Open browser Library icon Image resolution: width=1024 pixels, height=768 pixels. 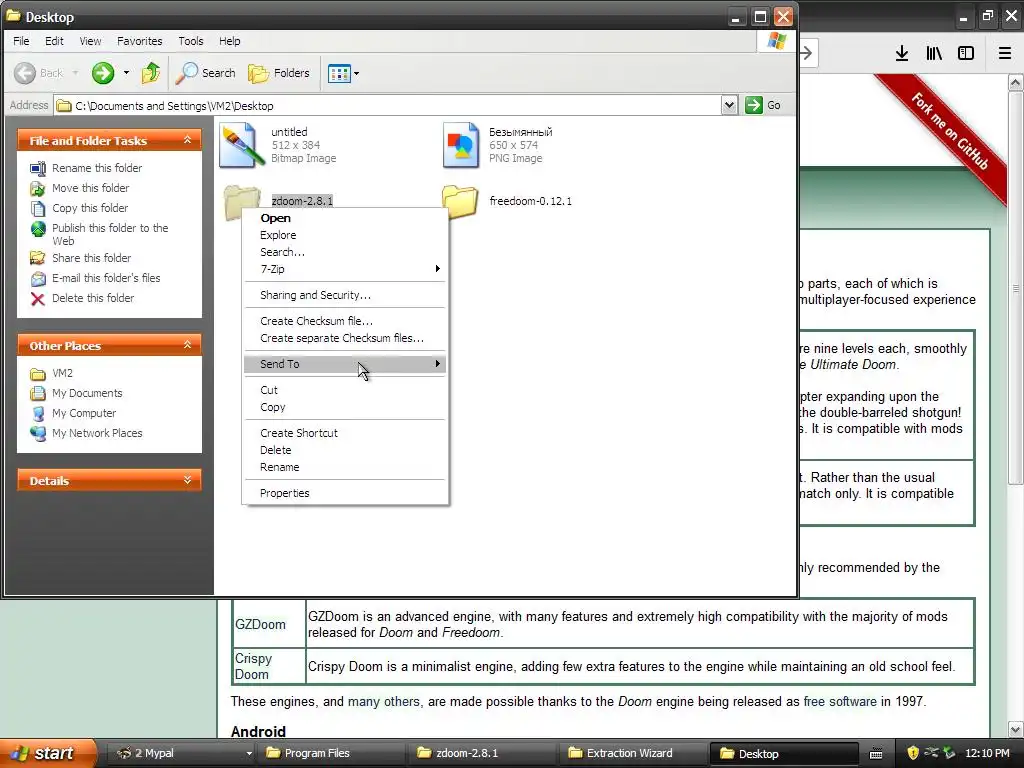click(x=934, y=53)
